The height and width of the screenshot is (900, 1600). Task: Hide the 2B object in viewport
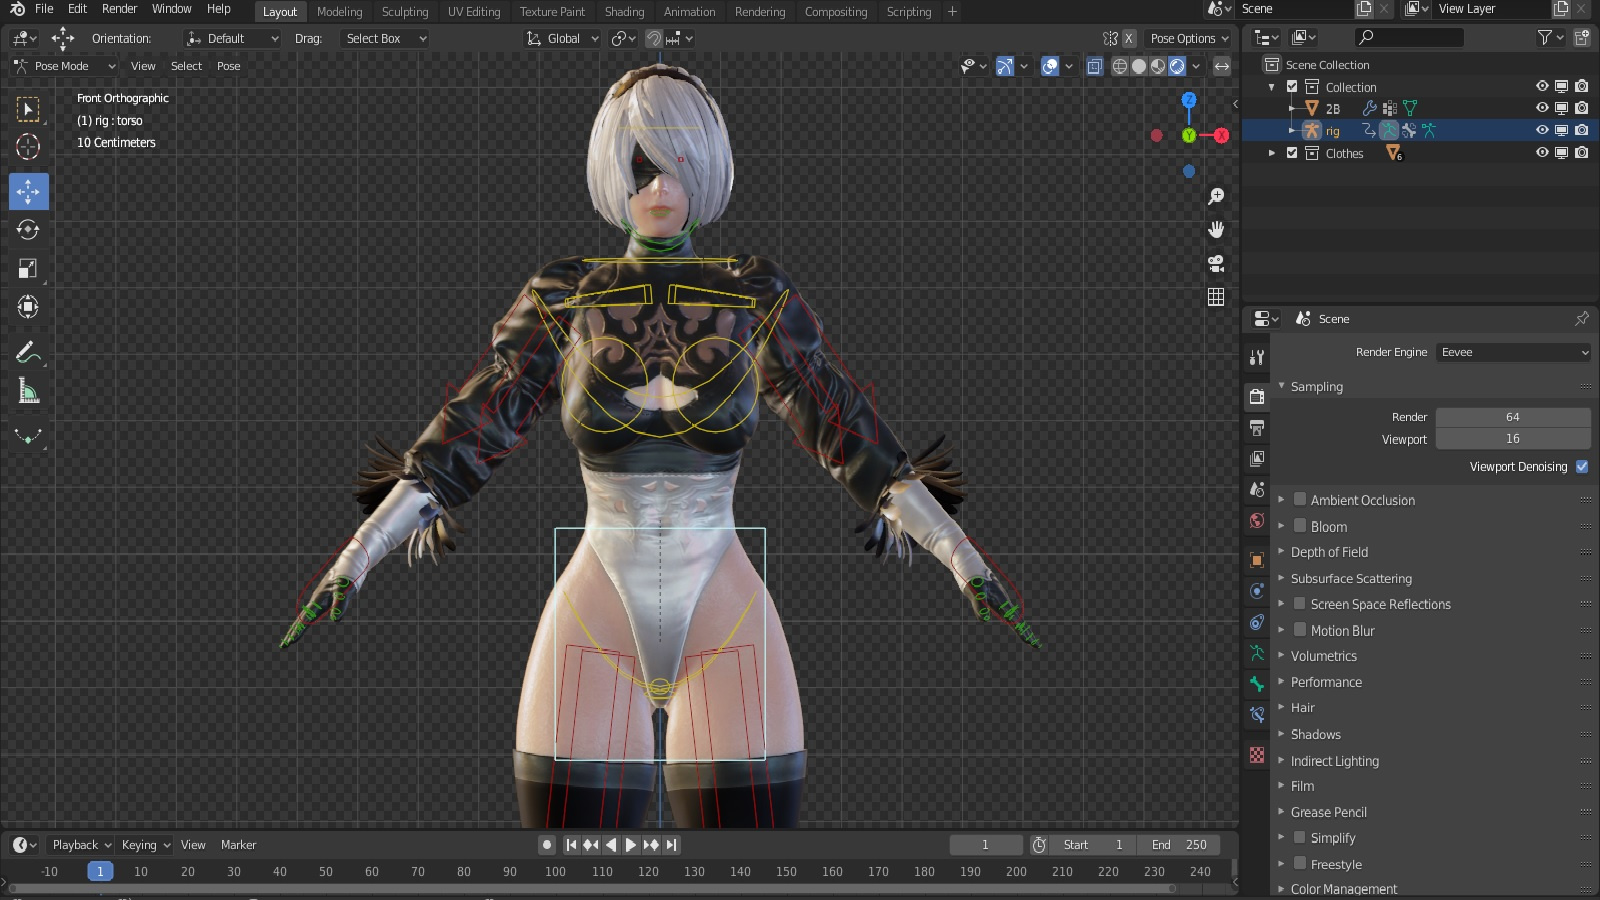pyautogui.click(x=1542, y=108)
